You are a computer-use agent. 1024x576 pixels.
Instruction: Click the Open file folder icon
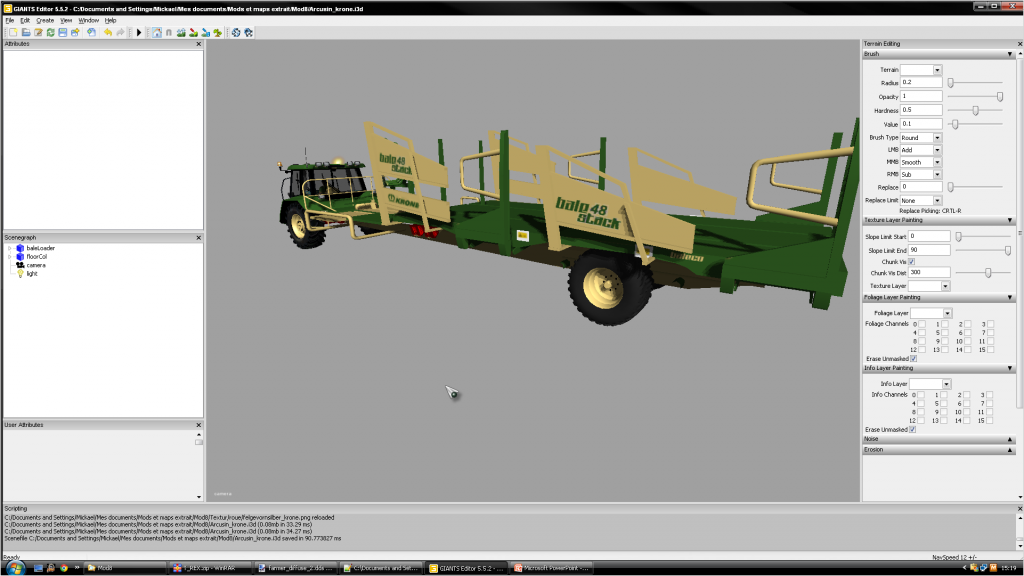coord(25,33)
